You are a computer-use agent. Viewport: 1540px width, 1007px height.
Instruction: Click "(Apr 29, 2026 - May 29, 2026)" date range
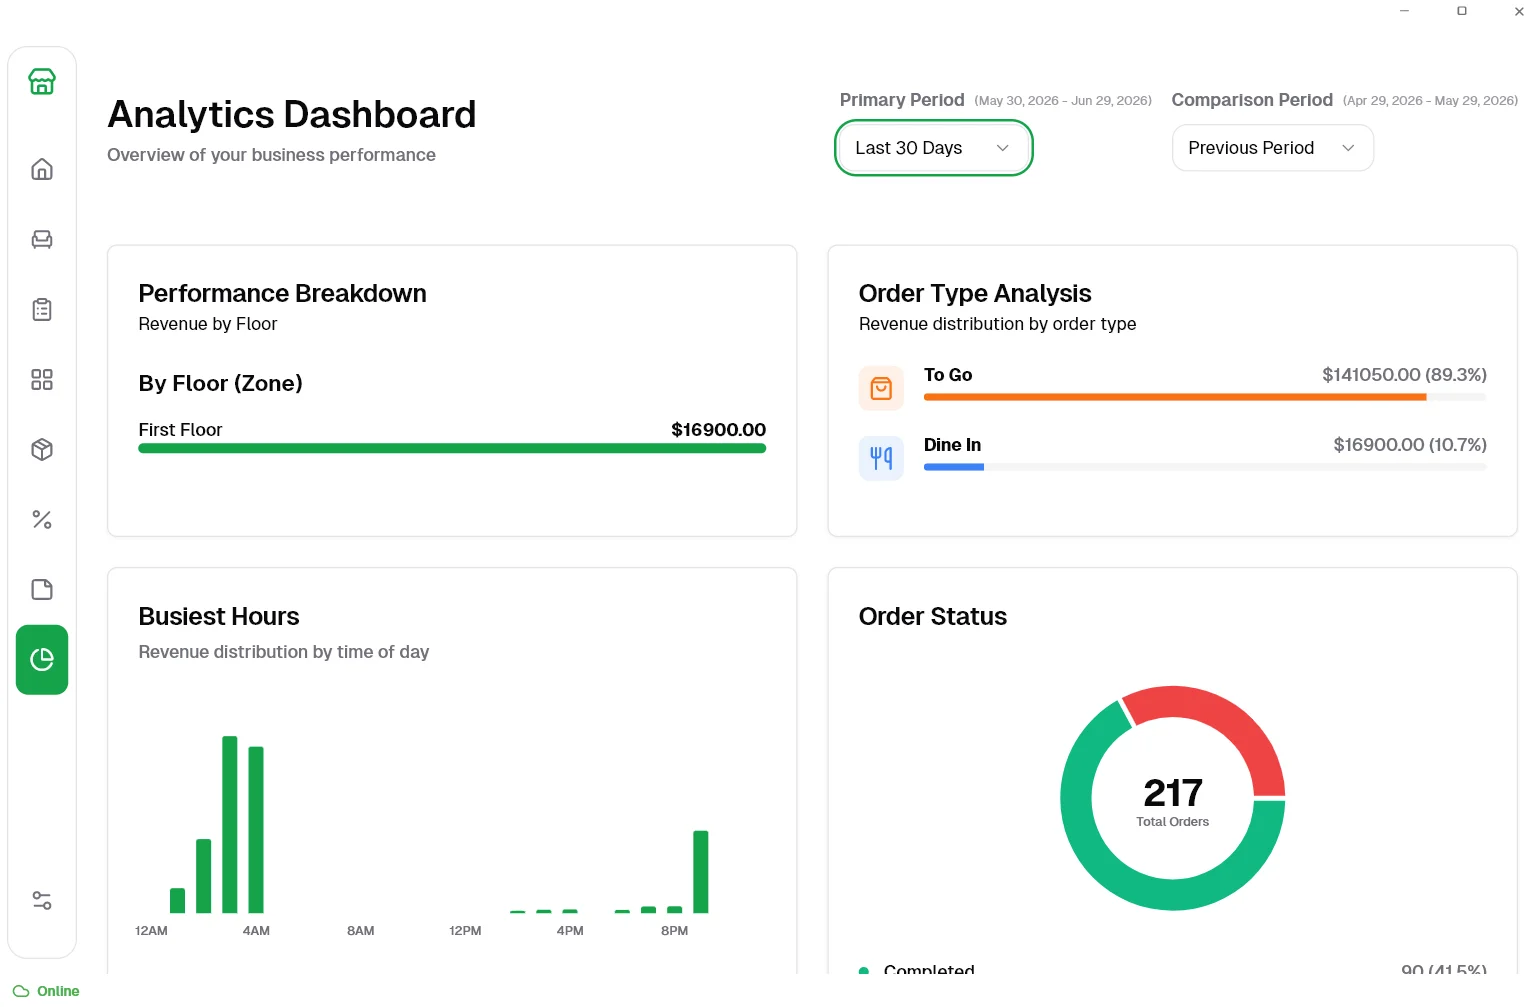click(x=1430, y=101)
